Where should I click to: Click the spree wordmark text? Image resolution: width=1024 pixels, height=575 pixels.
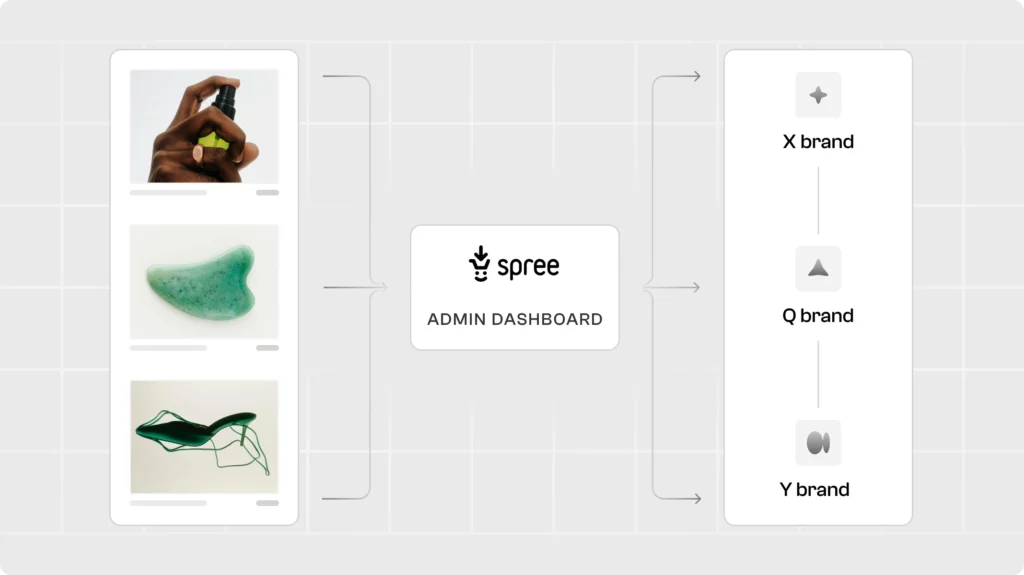pyautogui.click(x=528, y=266)
